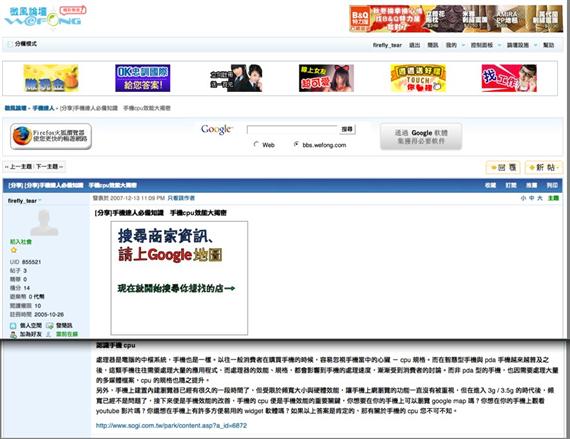The height and width of the screenshot is (439, 570).
Task: Click the Firefox download button
Action: [51, 136]
